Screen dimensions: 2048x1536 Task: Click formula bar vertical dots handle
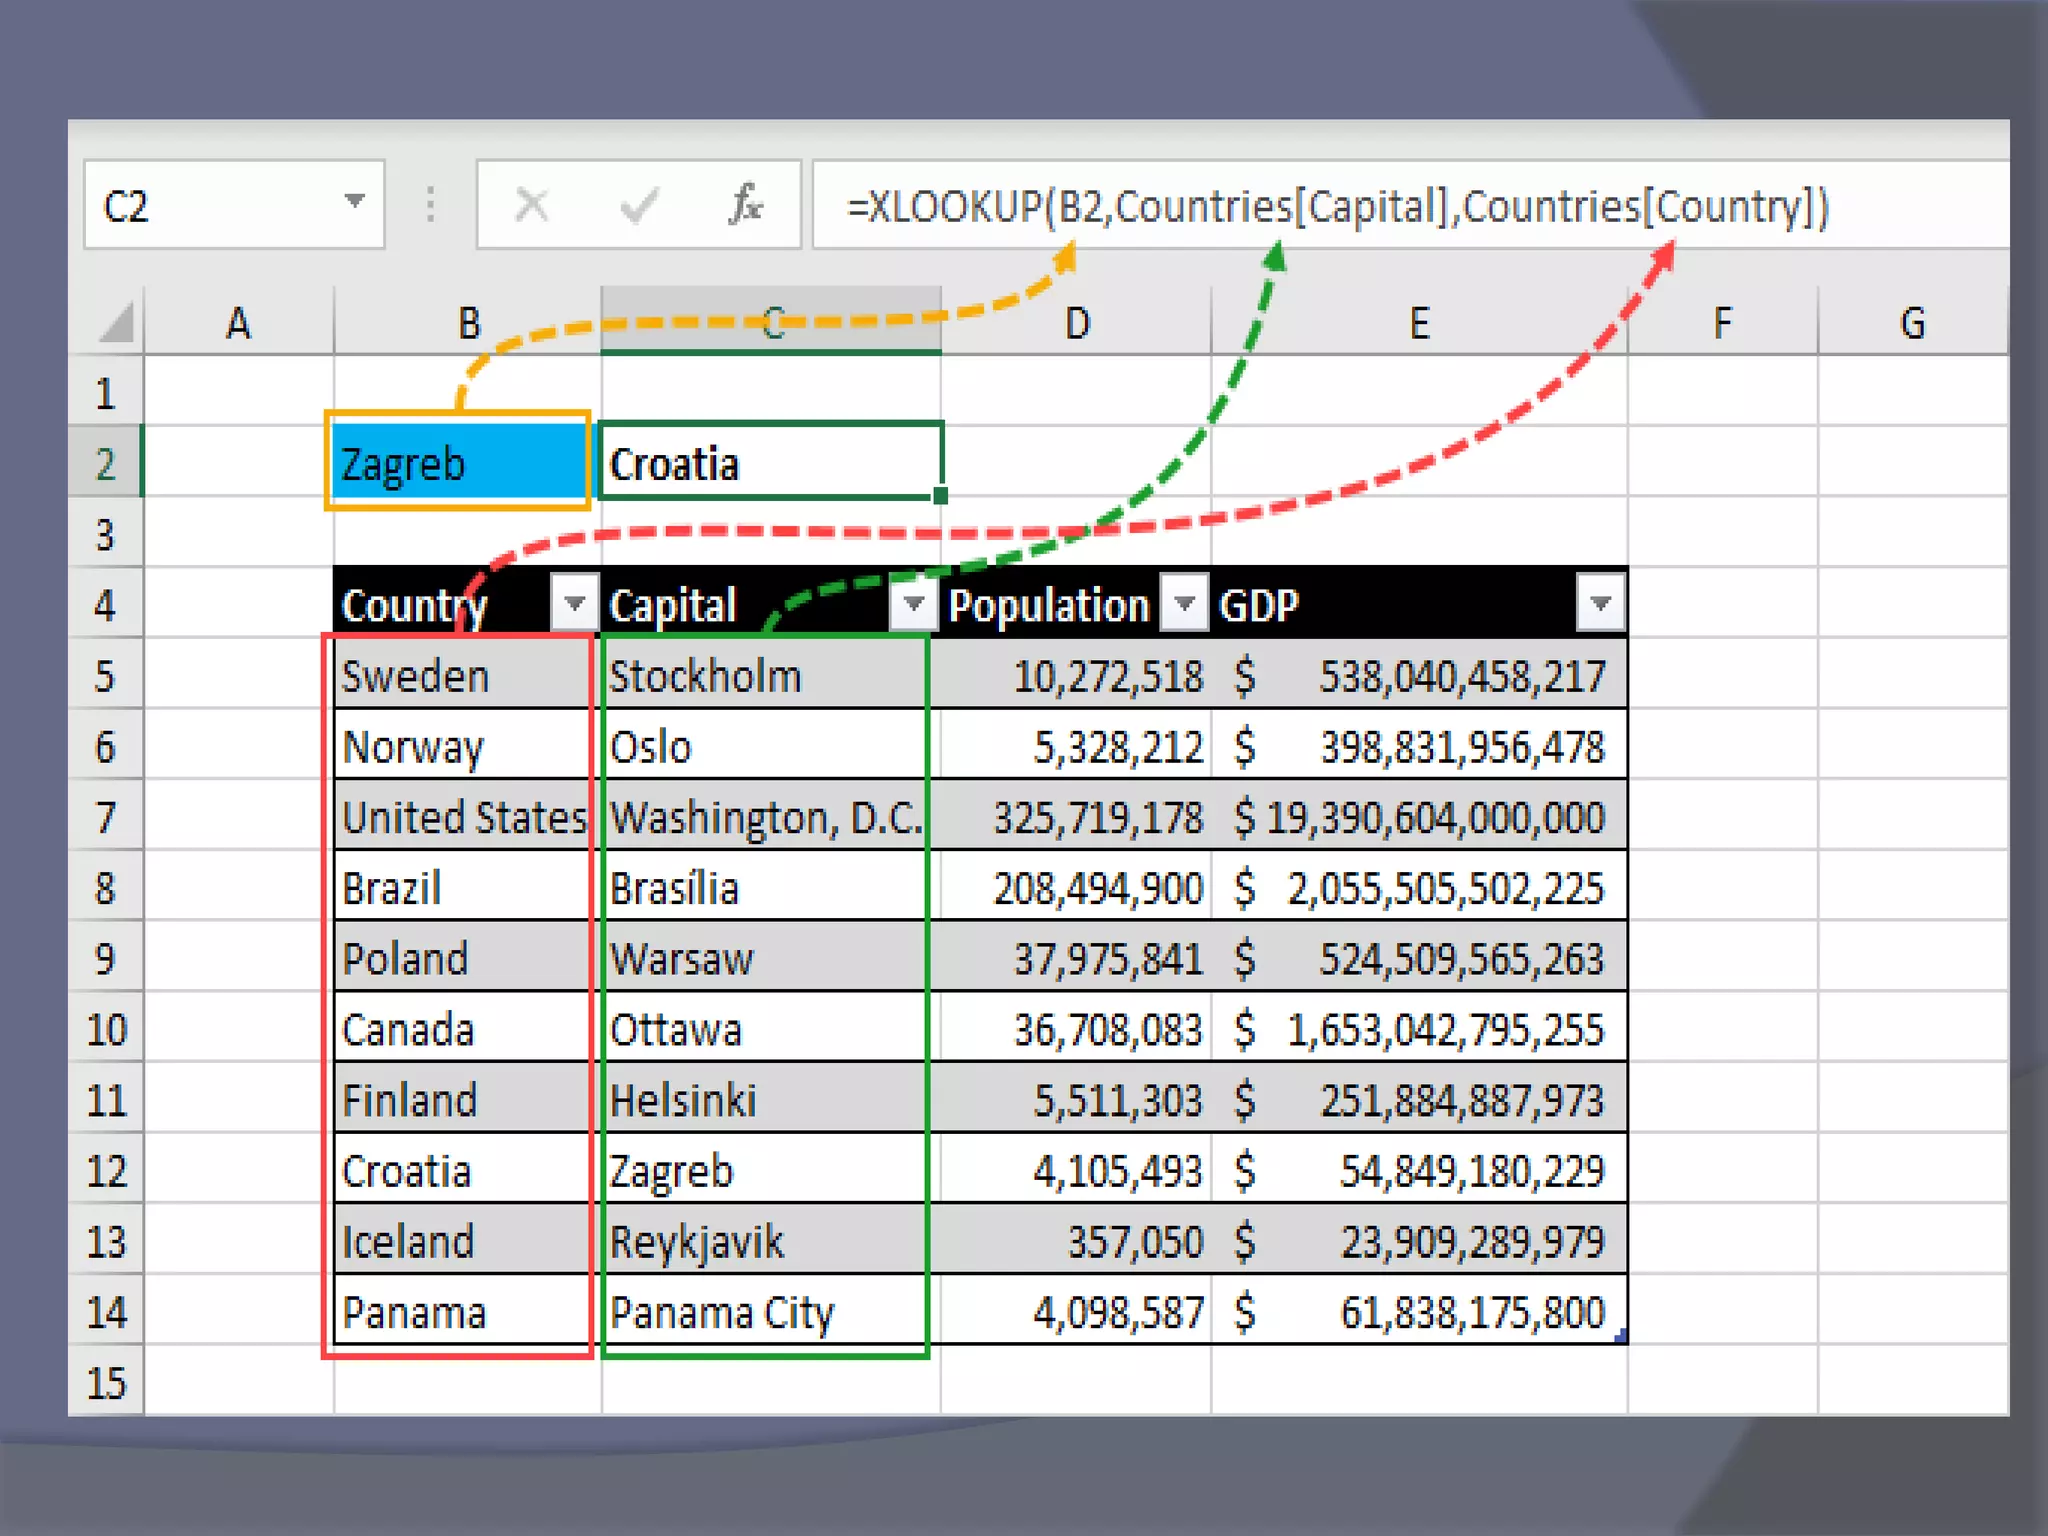click(430, 205)
